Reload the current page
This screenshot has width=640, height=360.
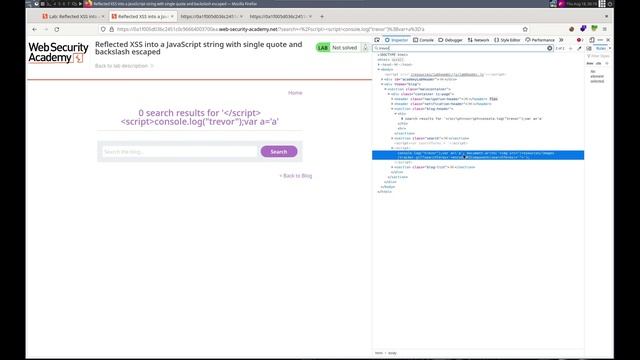click(x=57, y=29)
